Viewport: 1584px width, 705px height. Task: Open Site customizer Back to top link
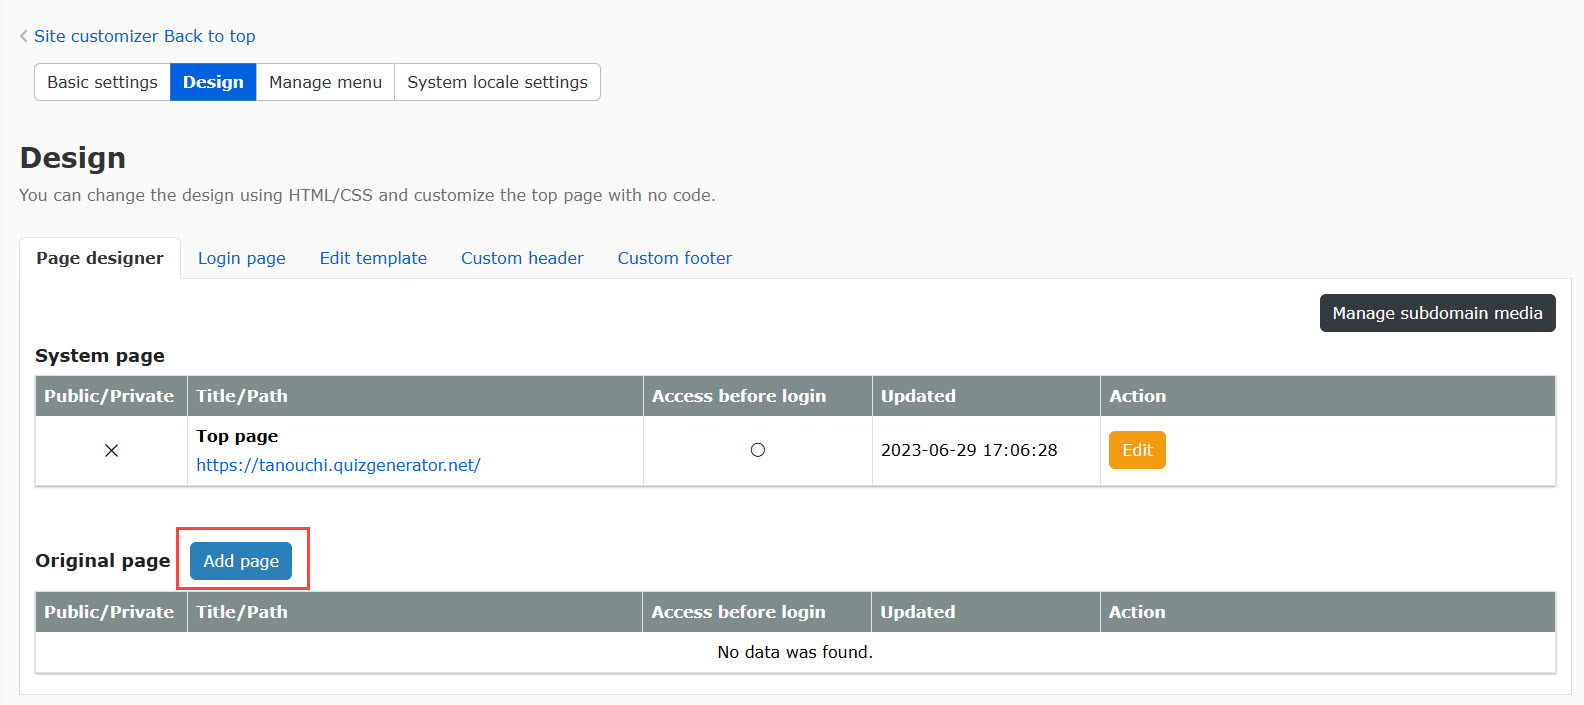pos(145,36)
